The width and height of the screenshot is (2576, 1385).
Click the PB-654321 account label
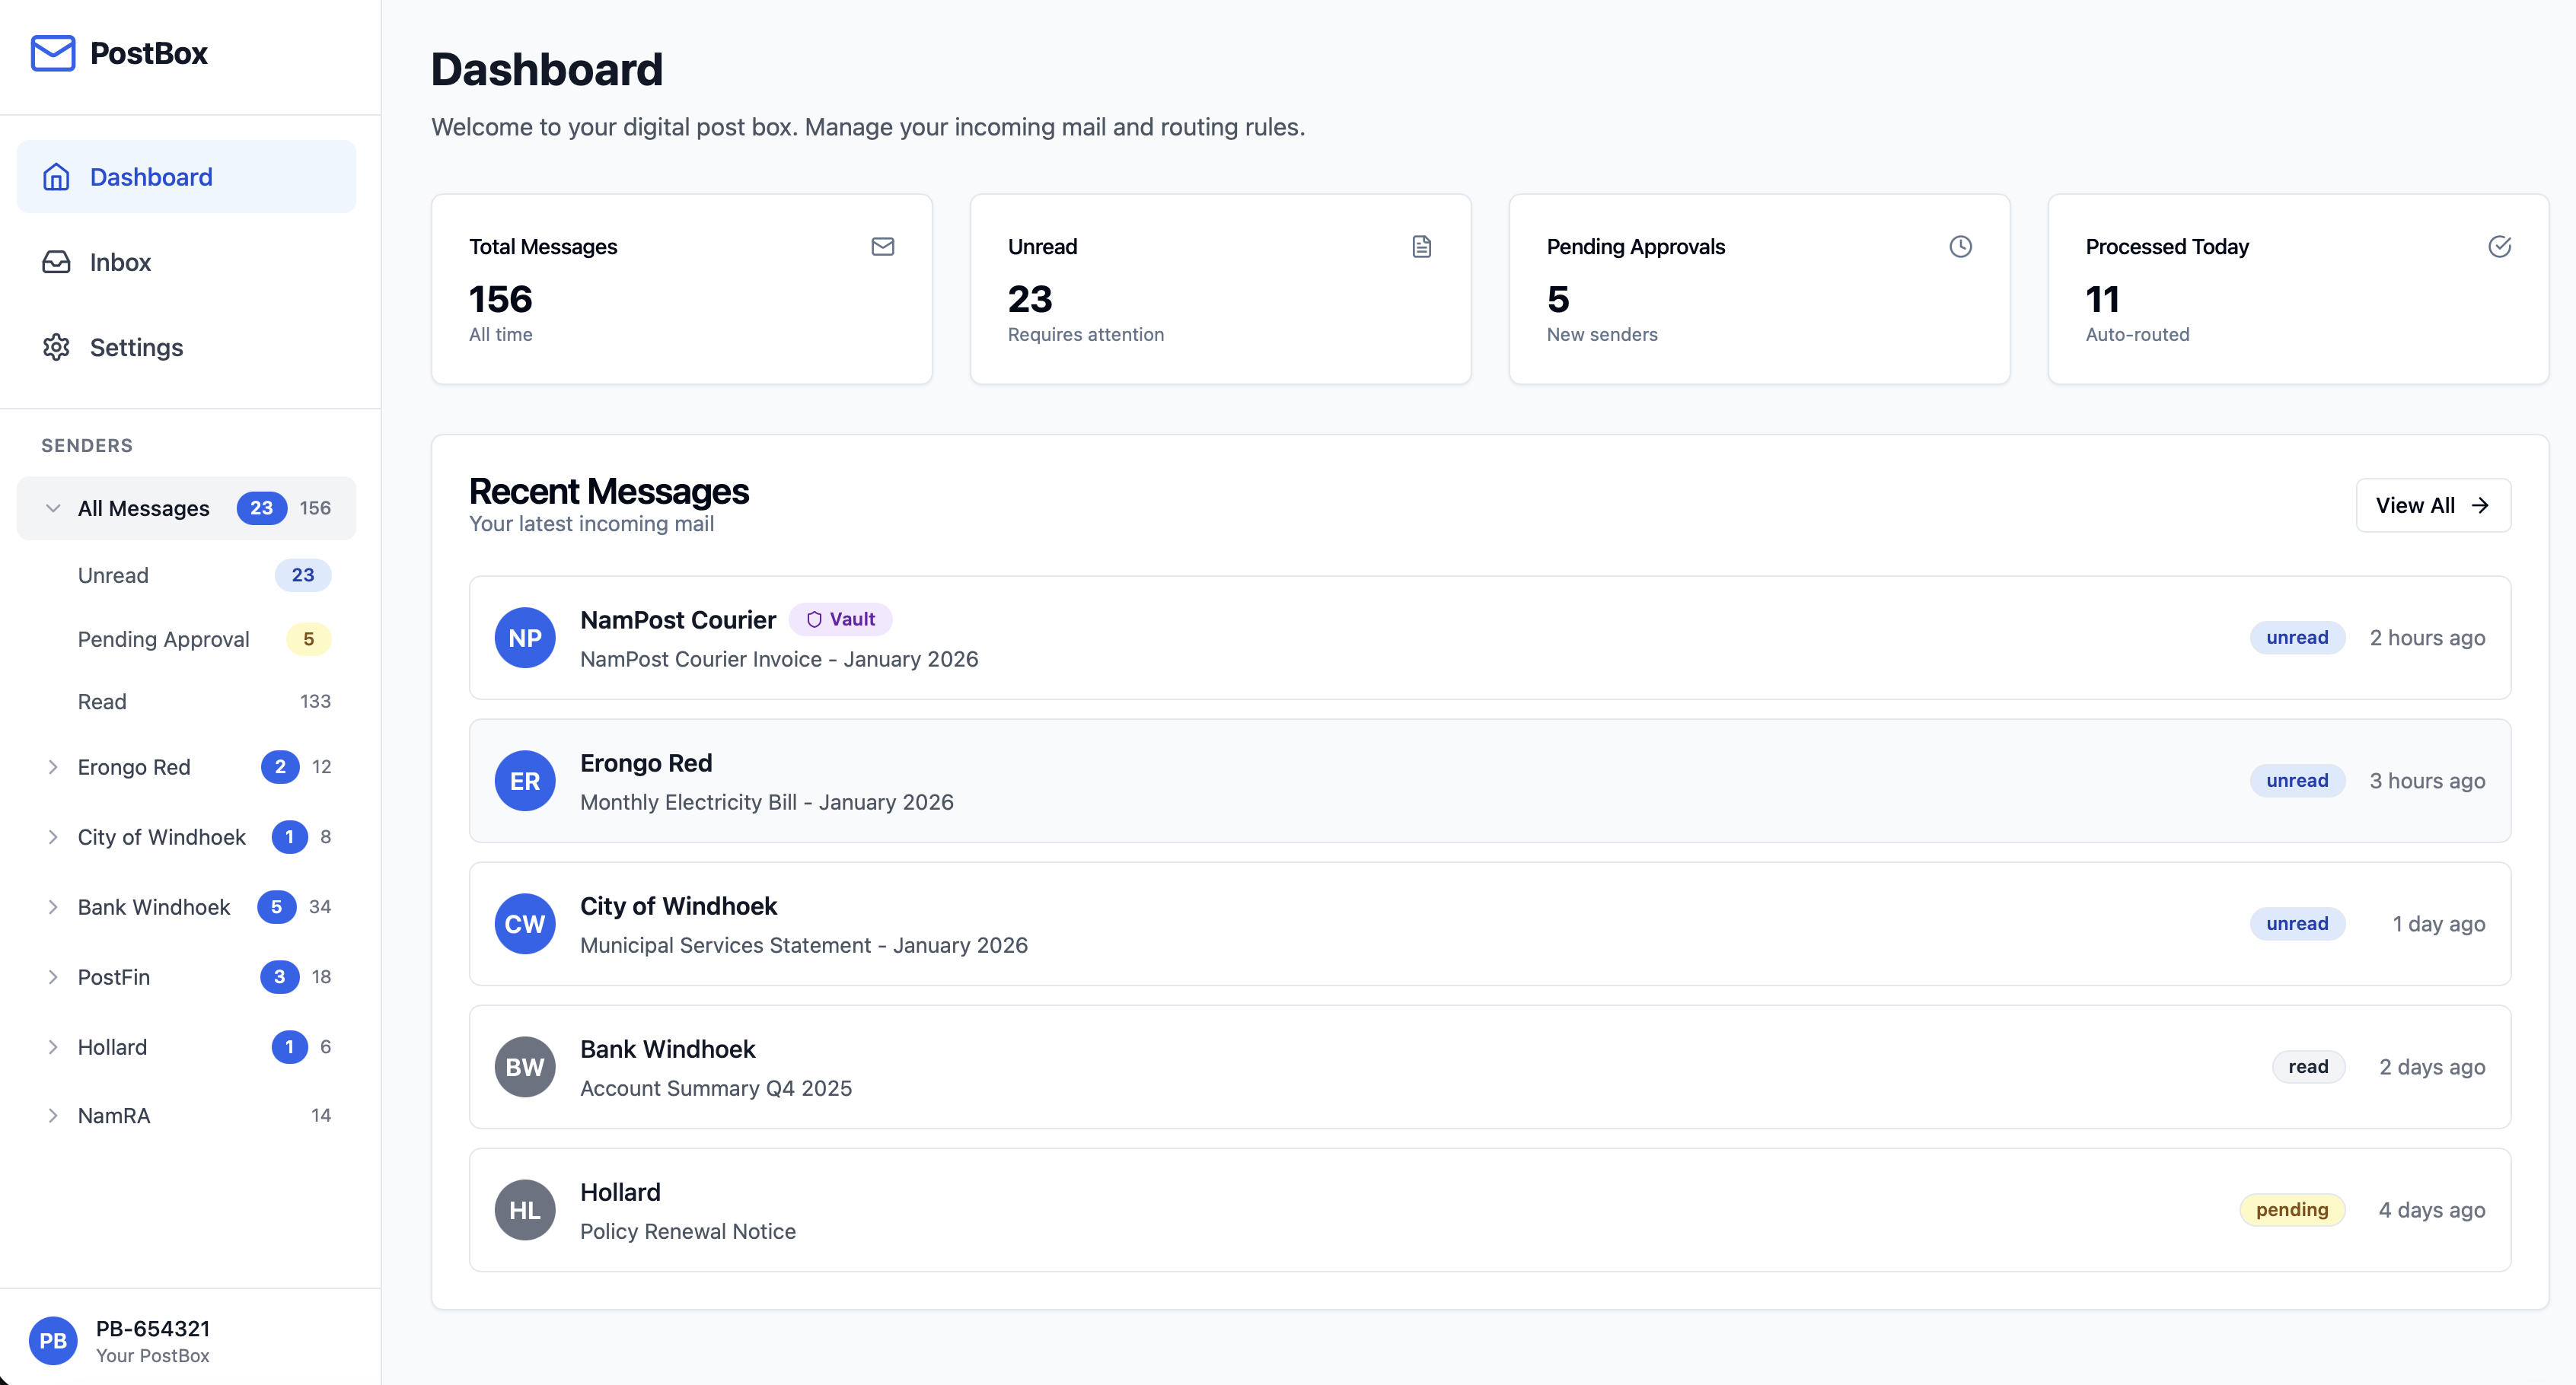153,1329
